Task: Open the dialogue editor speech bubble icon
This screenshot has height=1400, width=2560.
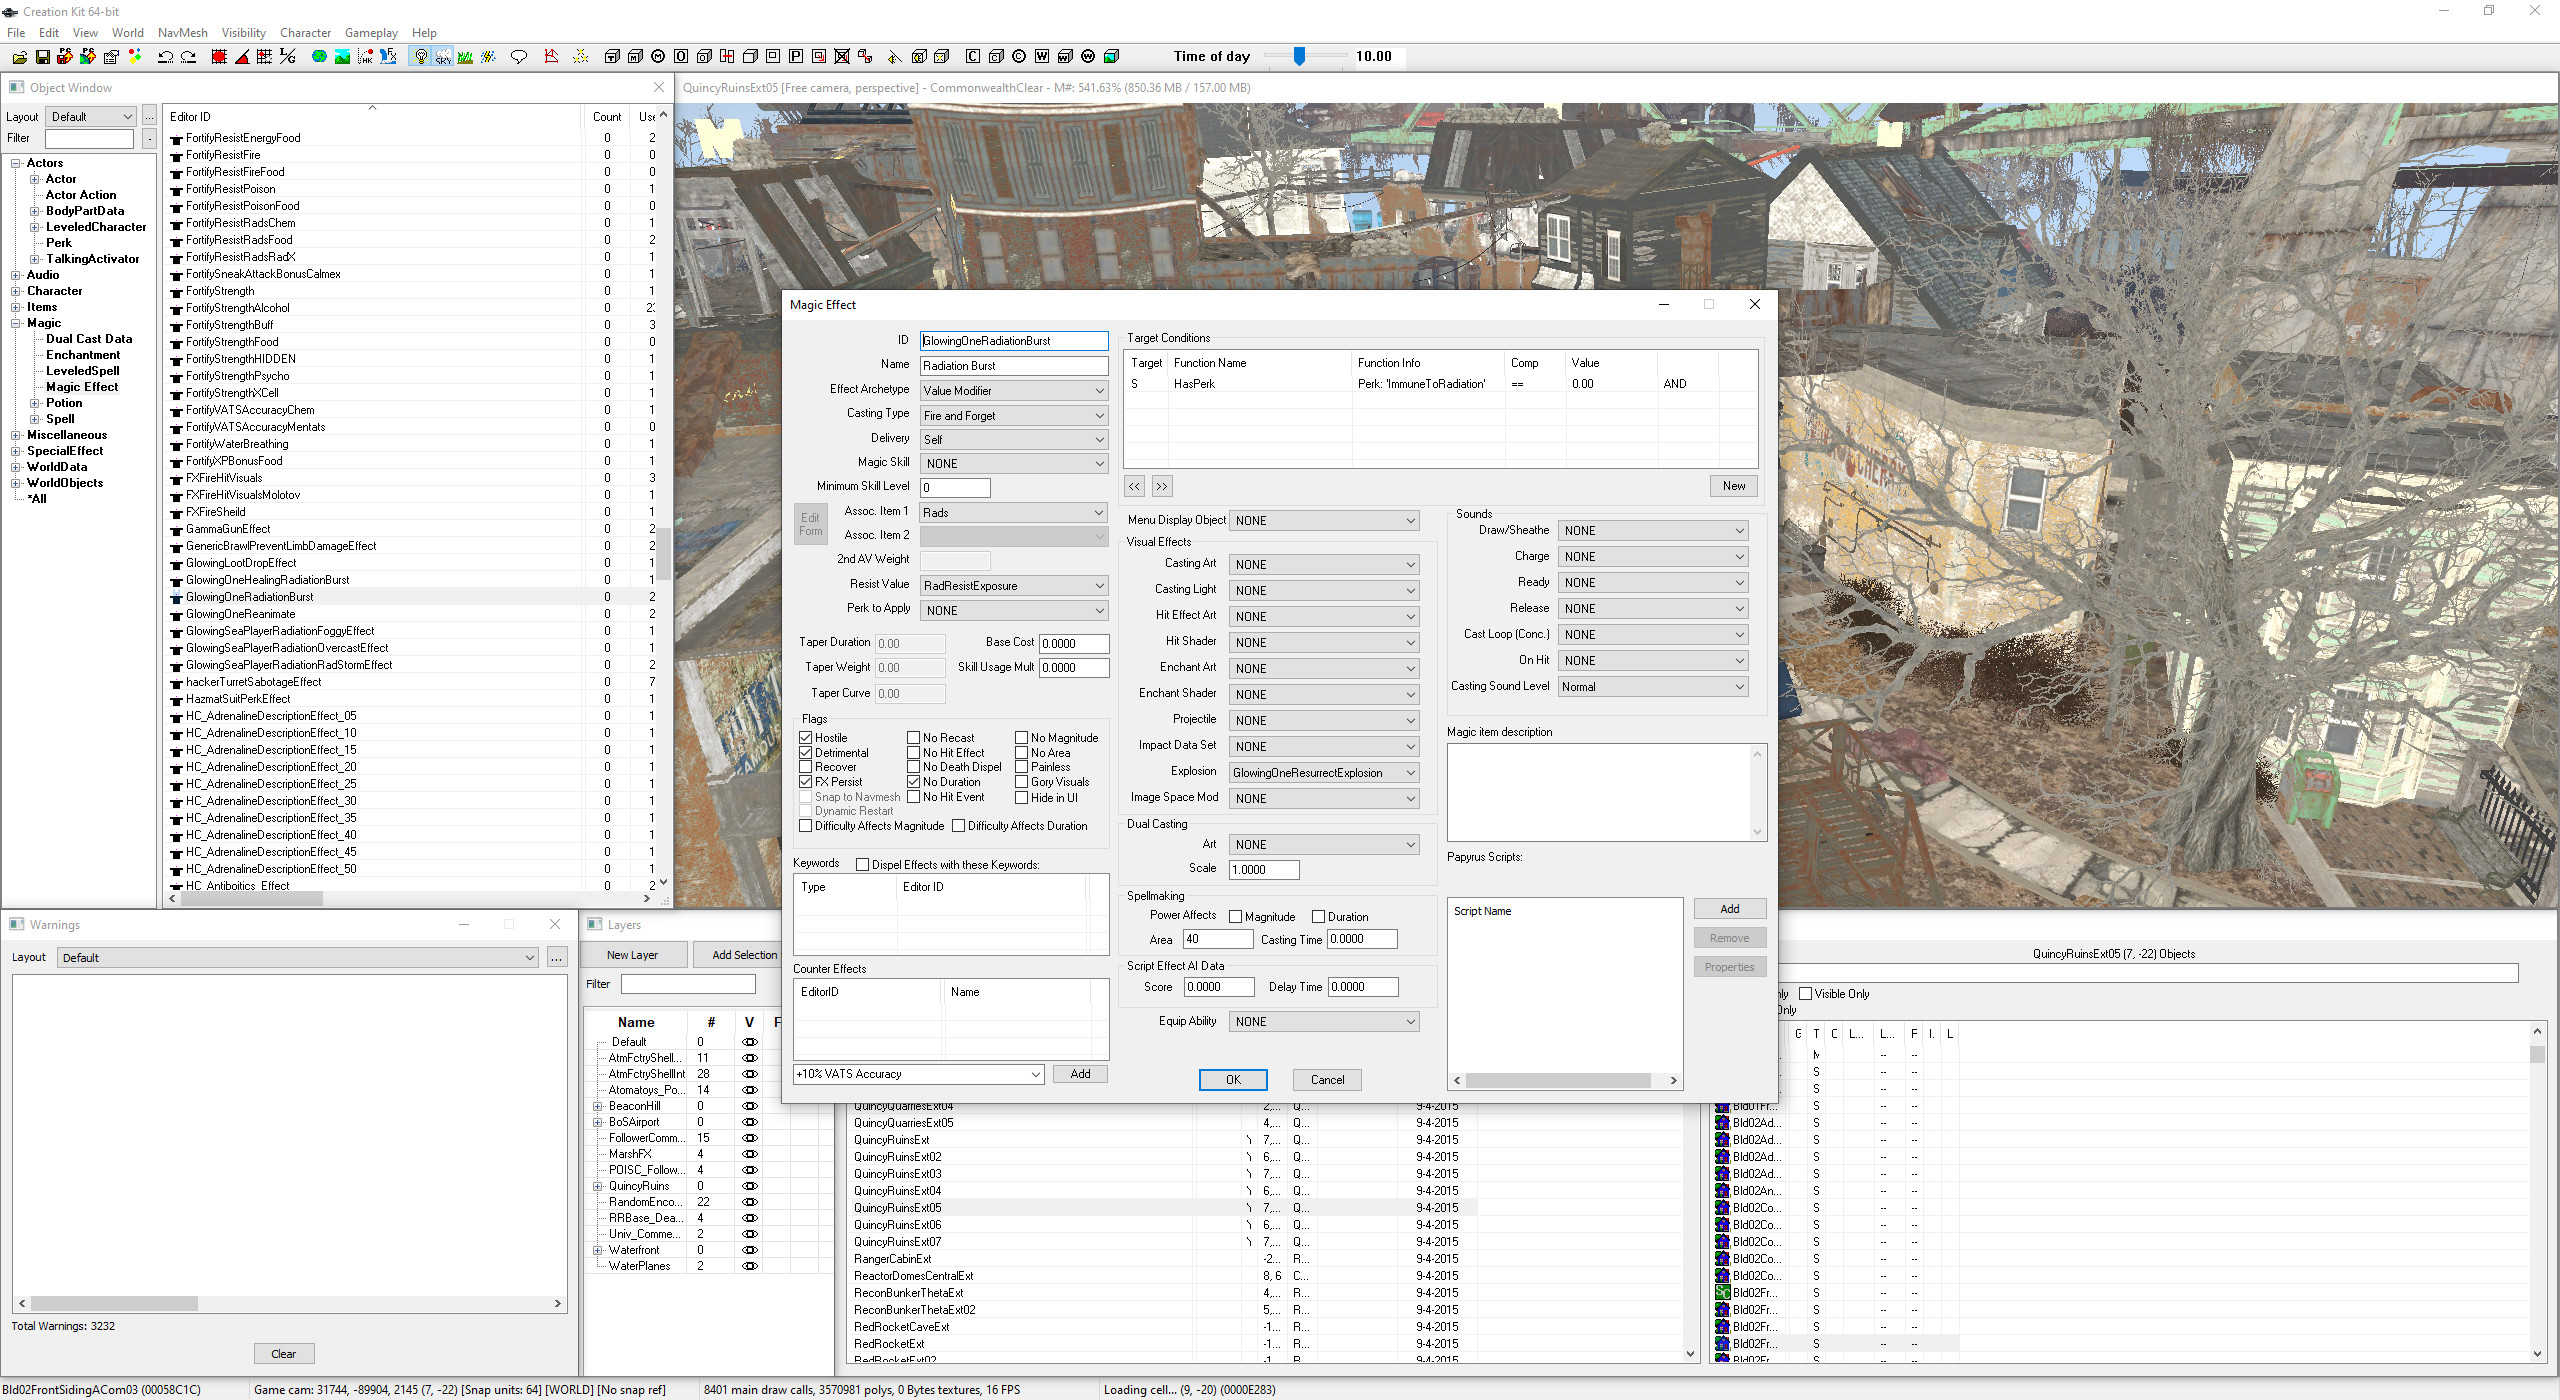Action: [520, 57]
